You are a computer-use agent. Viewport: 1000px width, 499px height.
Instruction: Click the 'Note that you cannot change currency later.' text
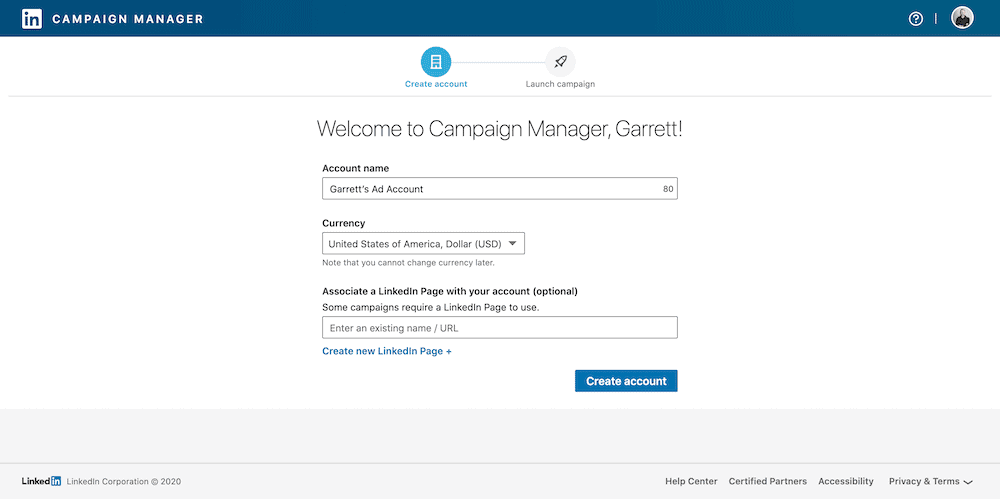pyautogui.click(x=408, y=262)
